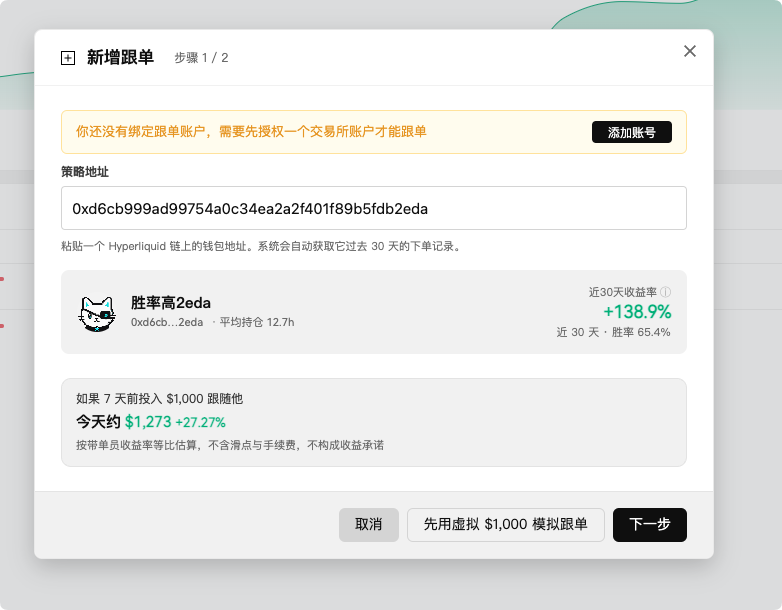
Task: Click 先用虚拟 $1,000 模拟跟单 button
Action: pyautogui.click(x=506, y=525)
